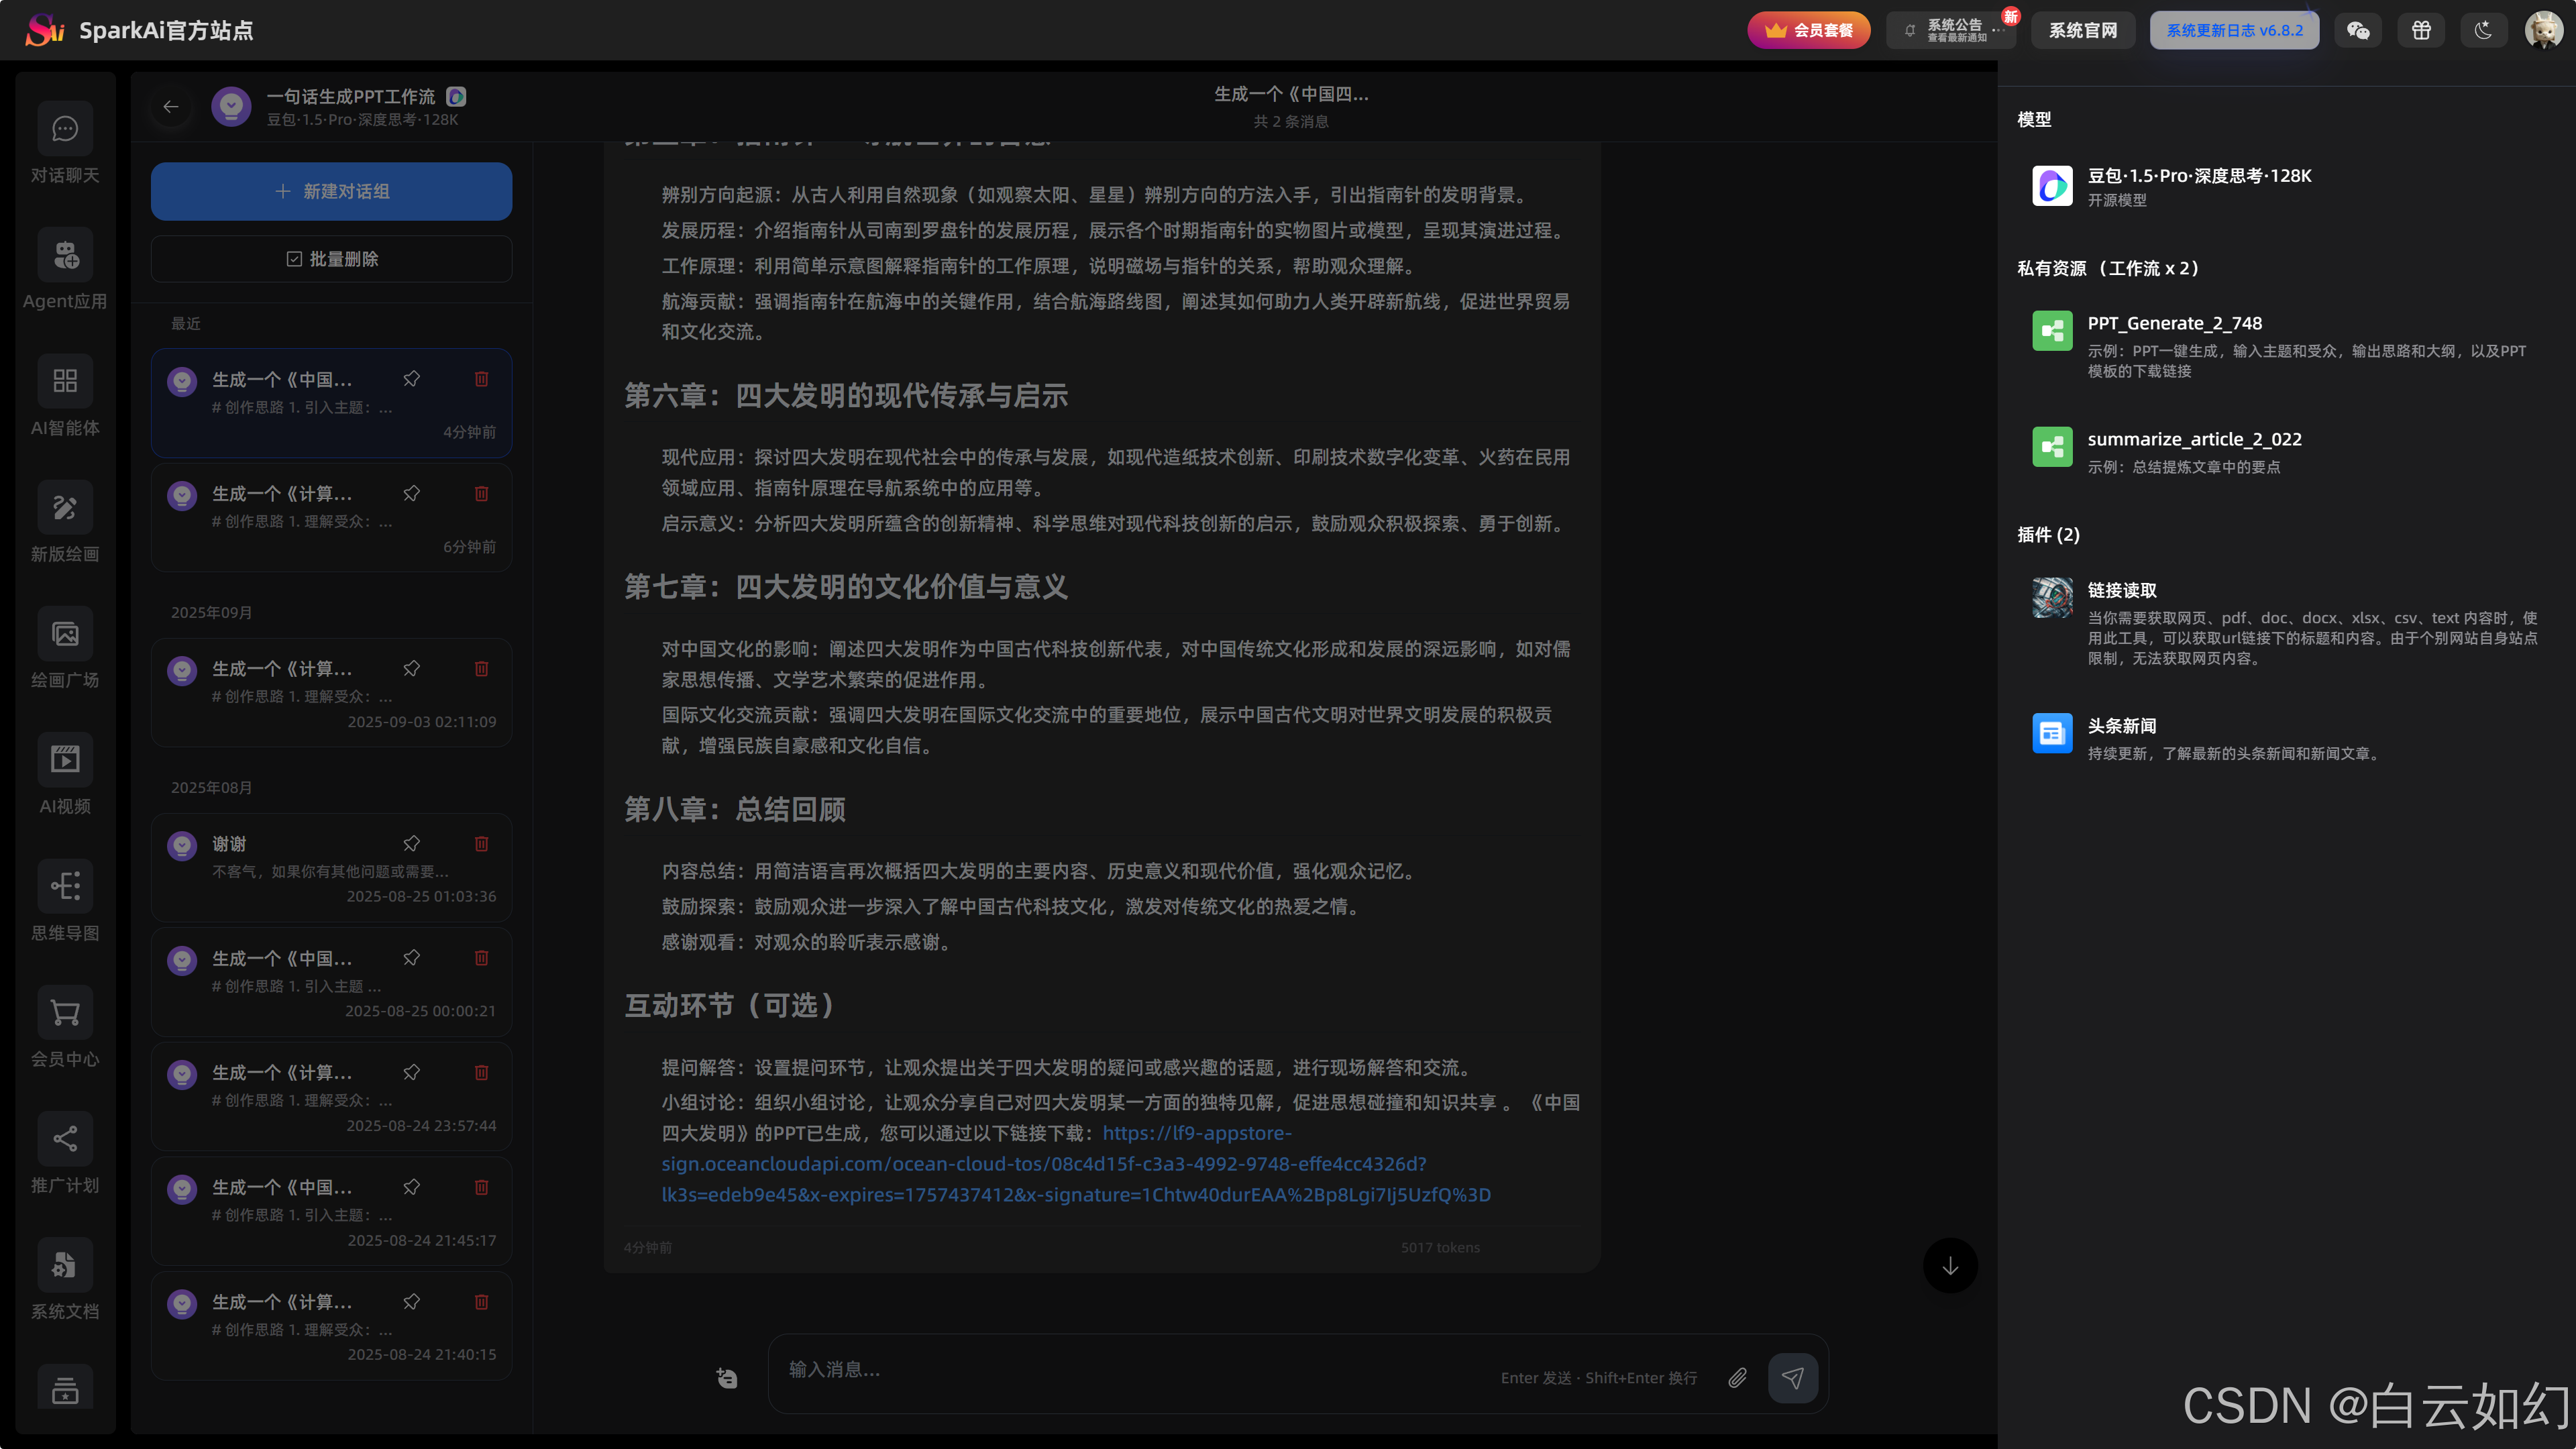Viewport: 2576px width, 1449px height.
Task: Click the back arrow beside the workflow title
Action: [171, 106]
